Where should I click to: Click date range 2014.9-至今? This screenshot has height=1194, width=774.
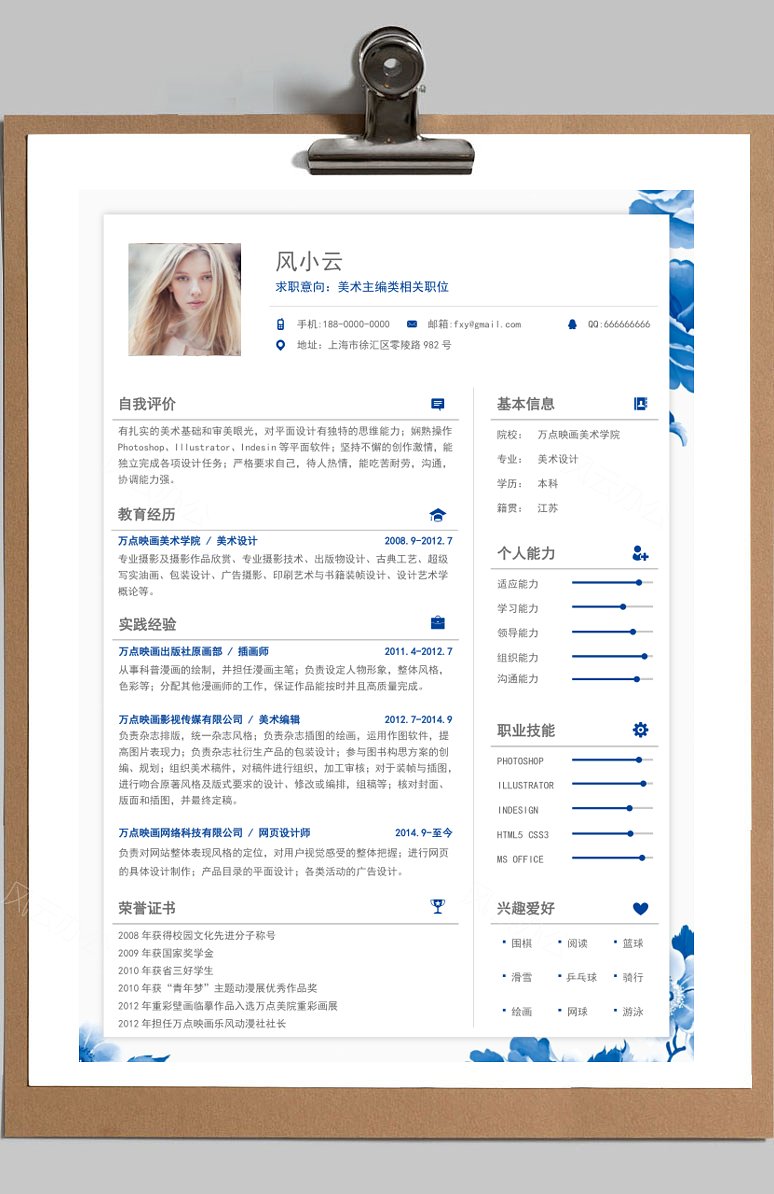pos(424,832)
